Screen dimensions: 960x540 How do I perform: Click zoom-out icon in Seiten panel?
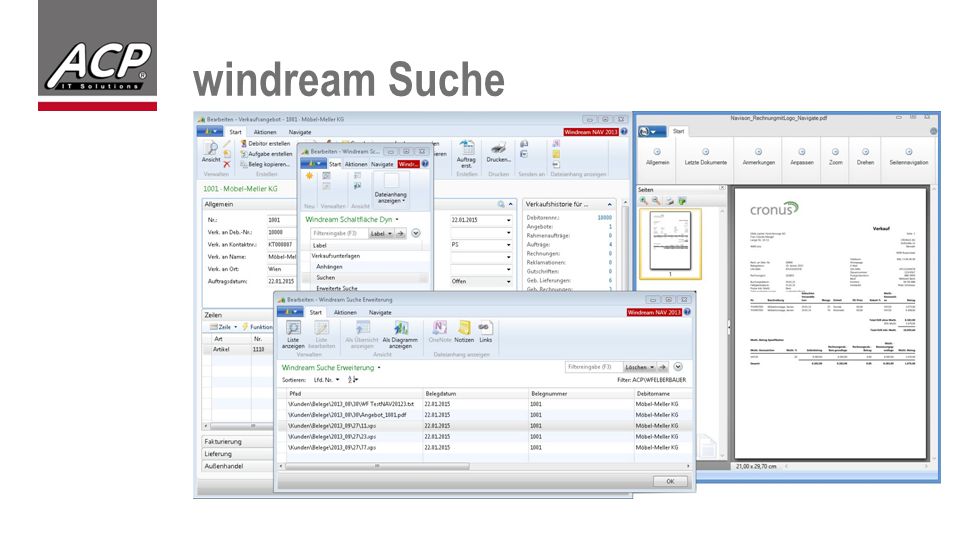coord(656,200)
